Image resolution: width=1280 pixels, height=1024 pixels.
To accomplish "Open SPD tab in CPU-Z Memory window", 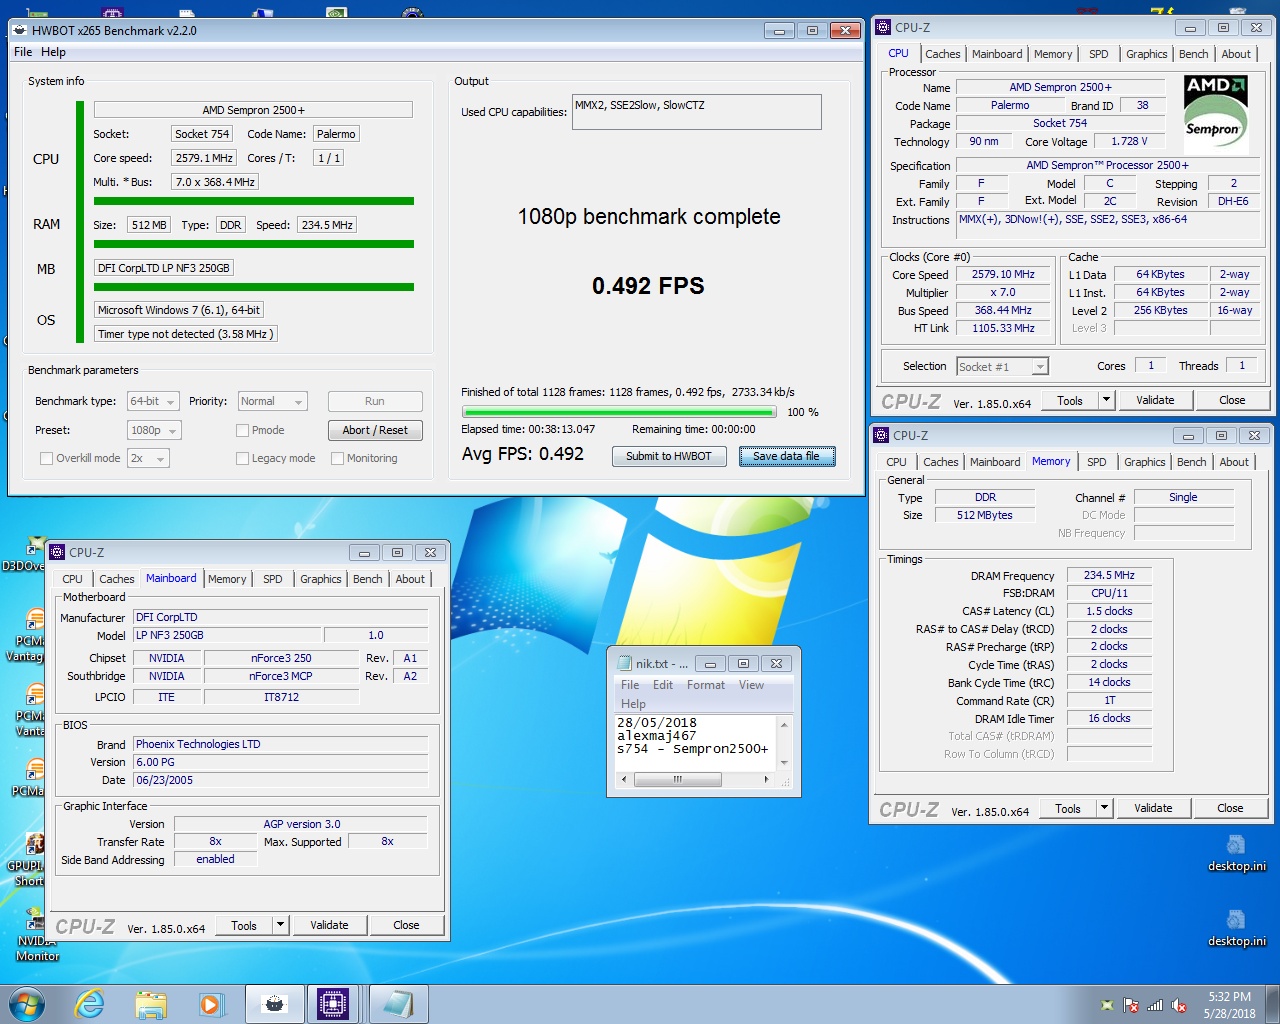I will point(1097,462).
